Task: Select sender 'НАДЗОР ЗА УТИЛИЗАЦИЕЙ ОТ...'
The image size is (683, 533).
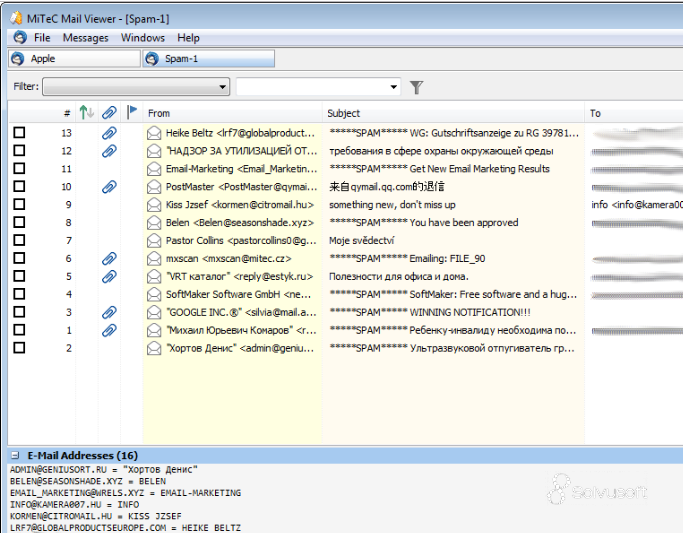Action: (x=241, y=151)
